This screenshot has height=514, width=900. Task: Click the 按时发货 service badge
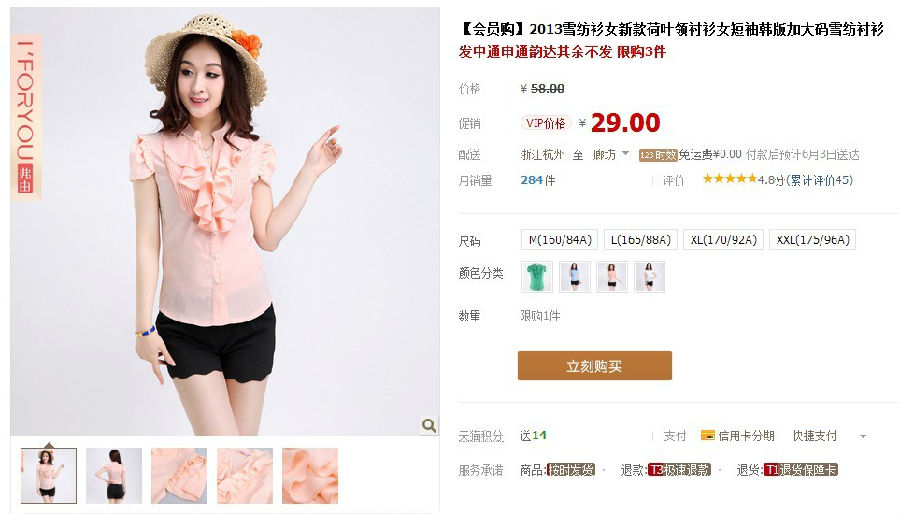[571, 470]
